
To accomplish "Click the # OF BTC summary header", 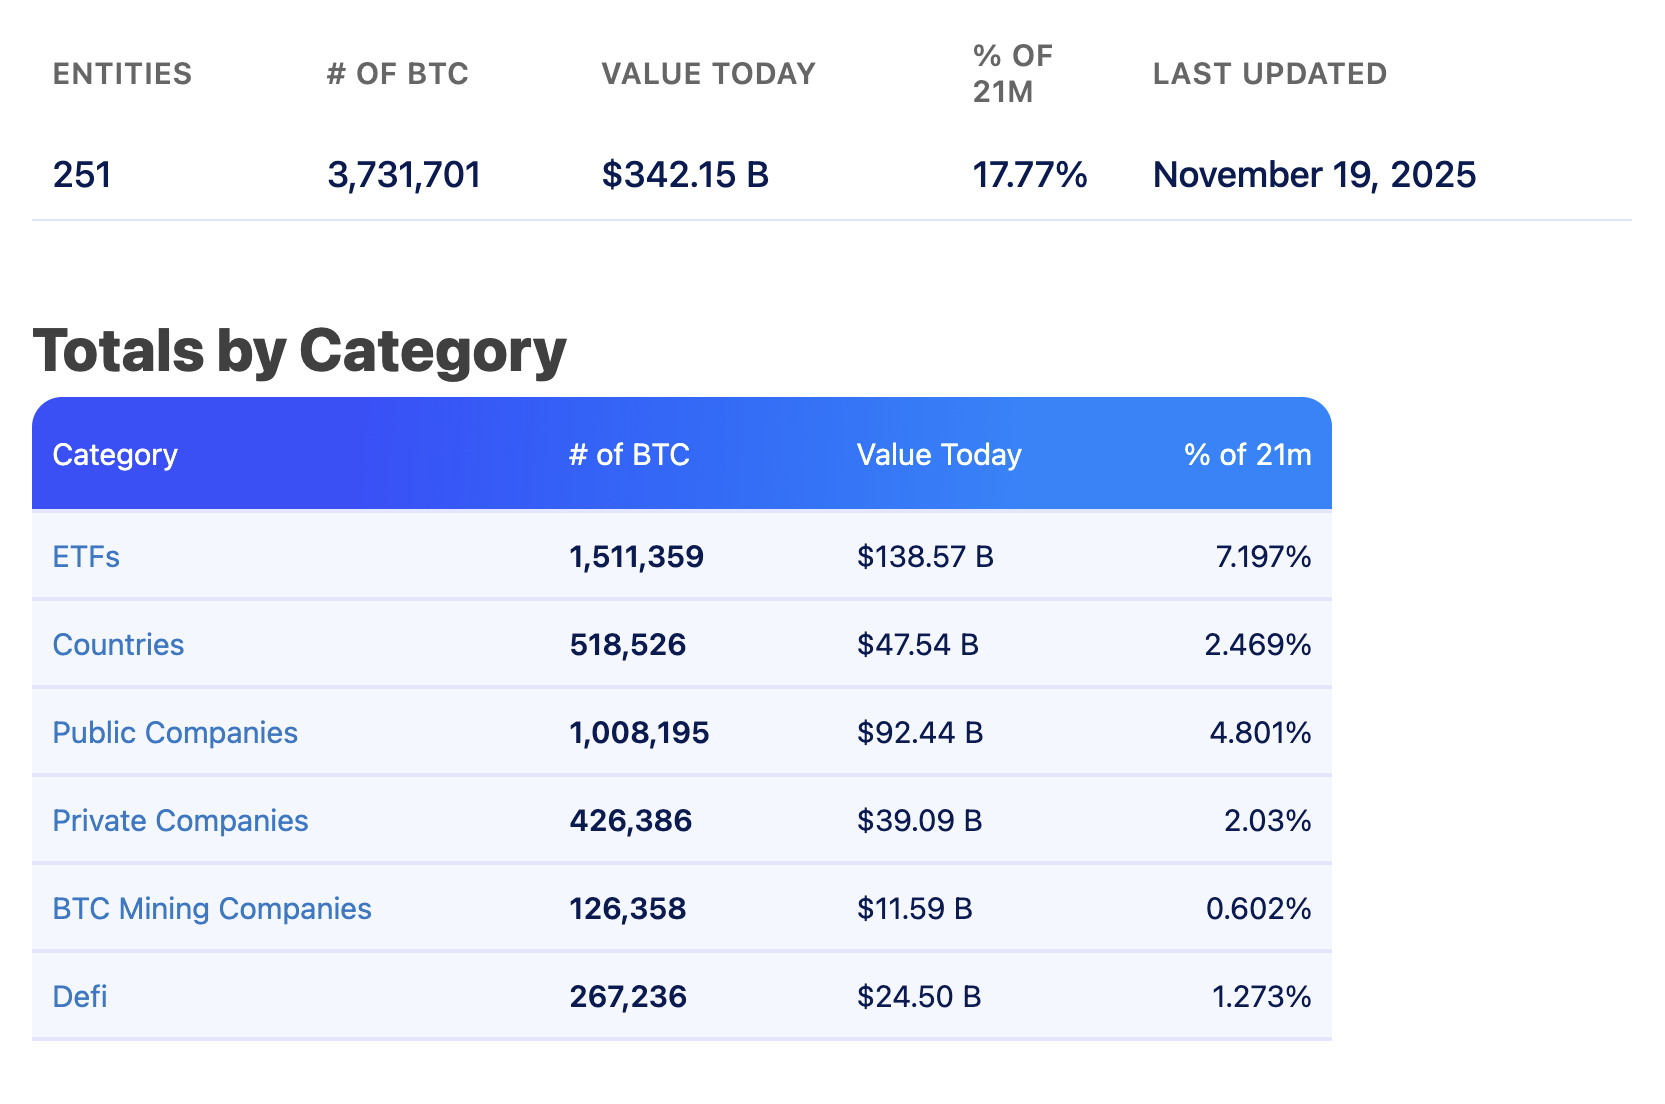I will pyautogui.click(x=397, y=73).
